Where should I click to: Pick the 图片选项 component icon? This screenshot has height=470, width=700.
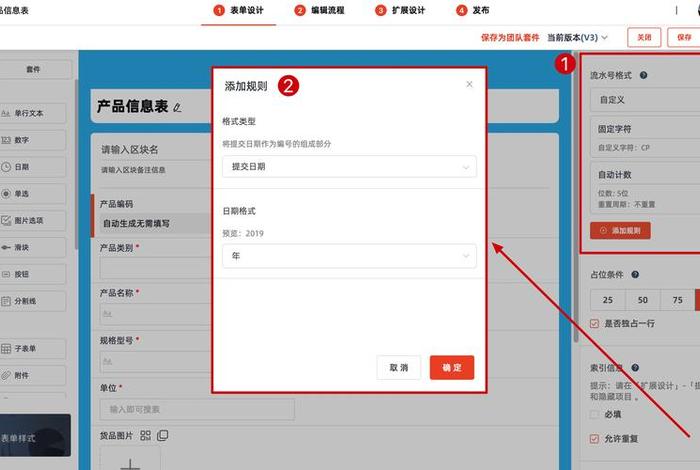(6, 220)
